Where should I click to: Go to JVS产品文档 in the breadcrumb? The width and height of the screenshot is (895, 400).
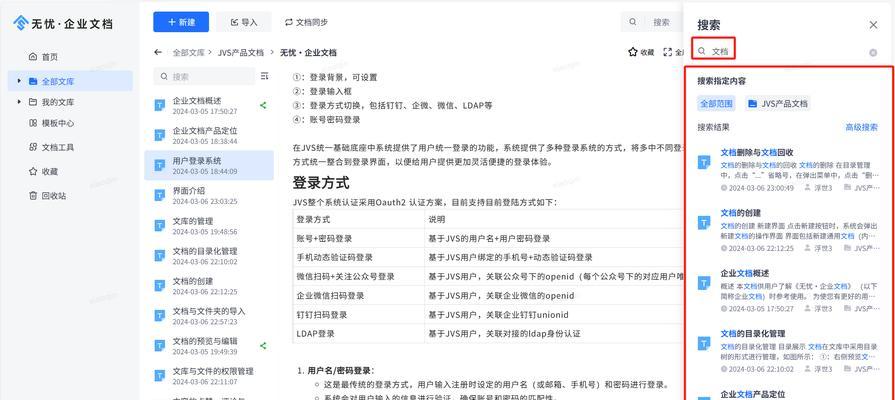tap(241, 52)
